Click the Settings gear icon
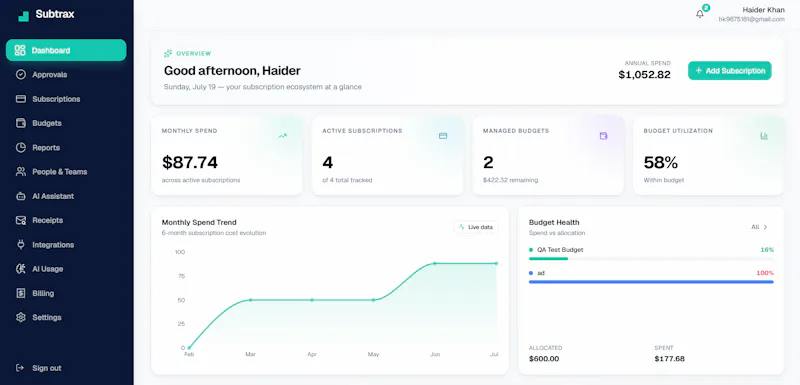This screenshot has width=800, height=385. click(20, 317)
